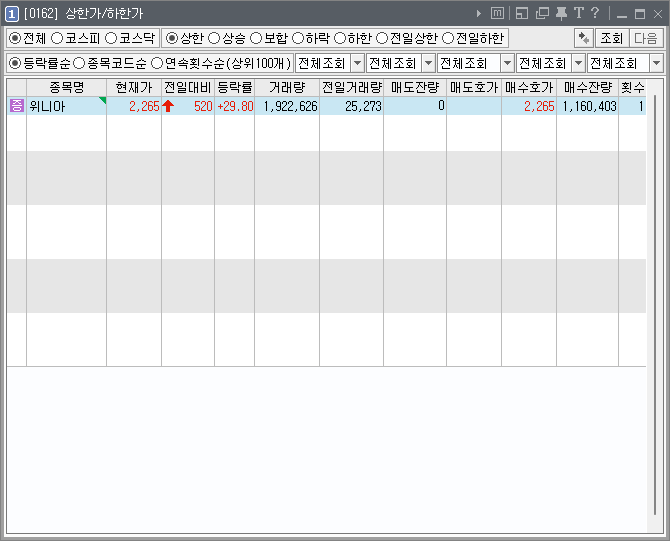The width and height of the screenshot is (670, 541).
Task: Click the 매수잔량 column header
Action: coord(588,88)
